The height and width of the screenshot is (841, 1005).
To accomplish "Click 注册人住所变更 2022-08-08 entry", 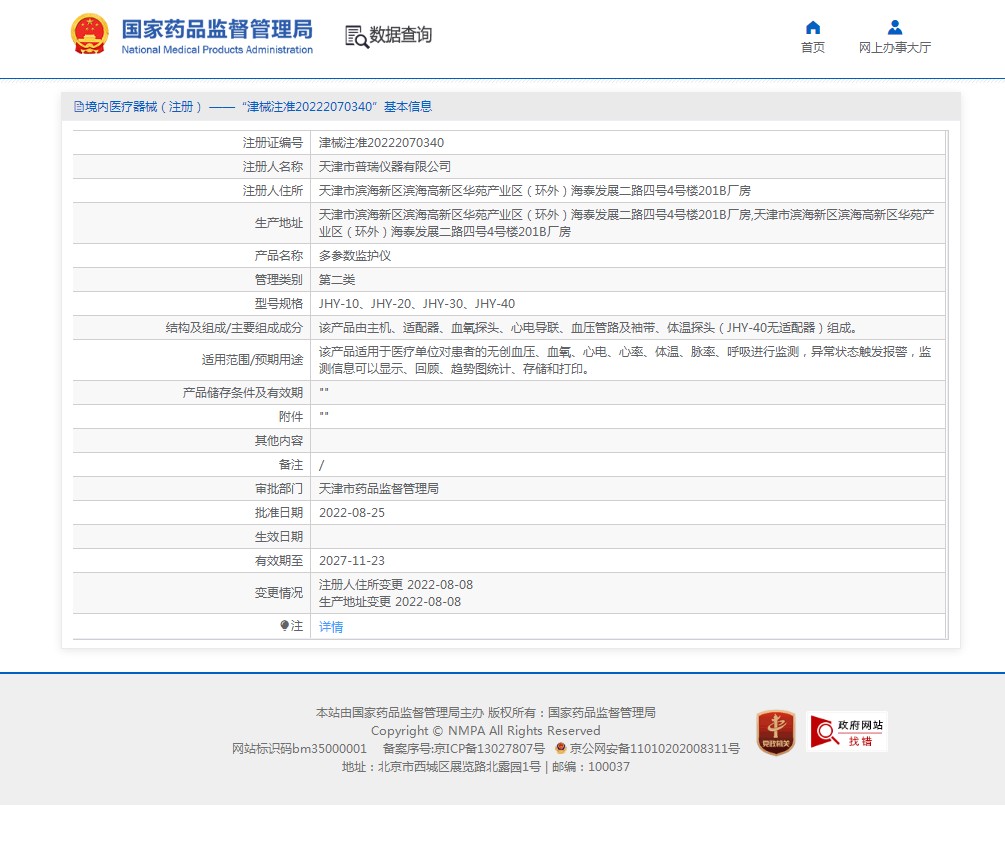I will 395,585.
